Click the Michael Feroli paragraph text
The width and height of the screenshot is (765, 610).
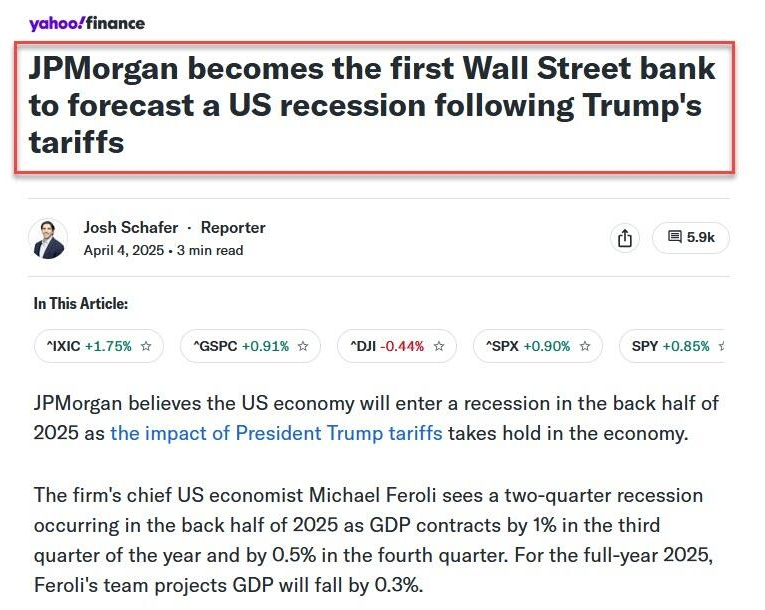(x=368, y=540)
